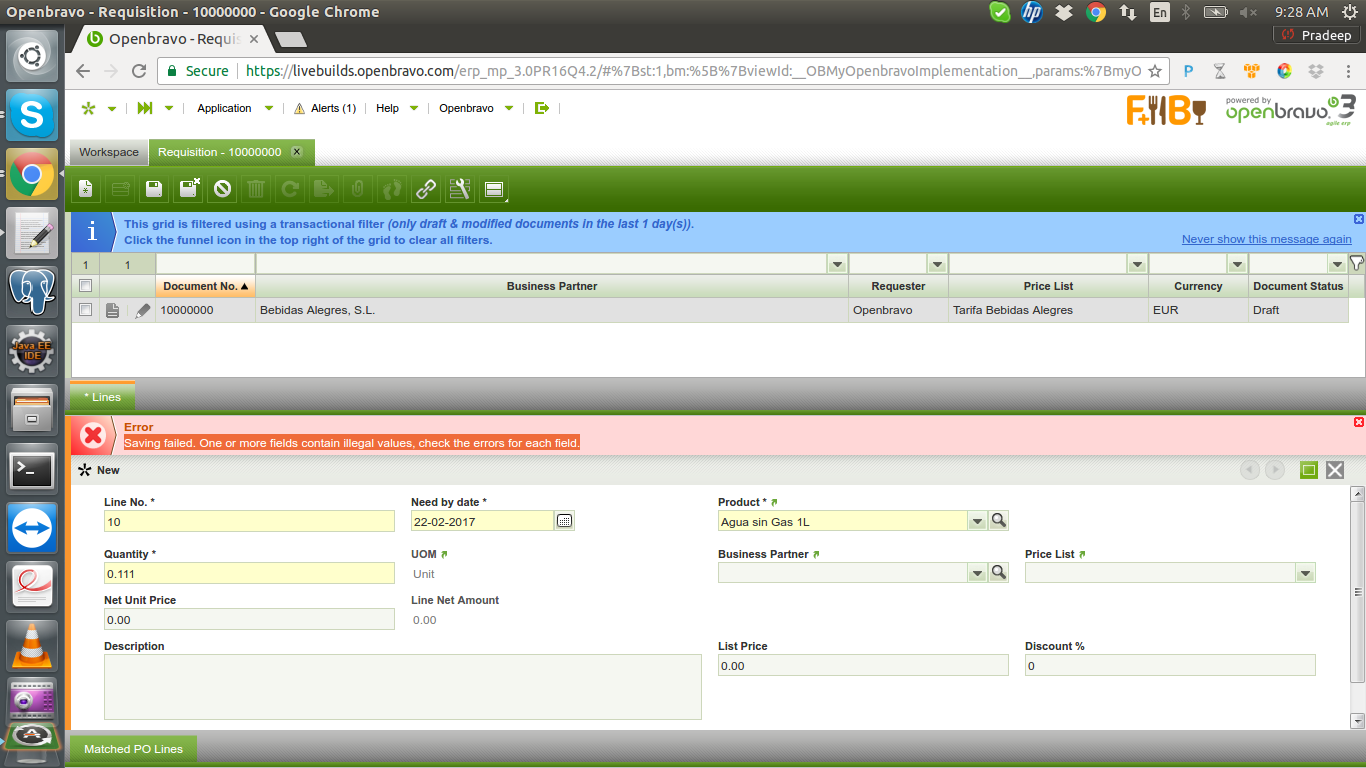Screen dimensions: 1366x768
Task: Open the Price List dropdown in the form
Action: (x=1305, y=573)
